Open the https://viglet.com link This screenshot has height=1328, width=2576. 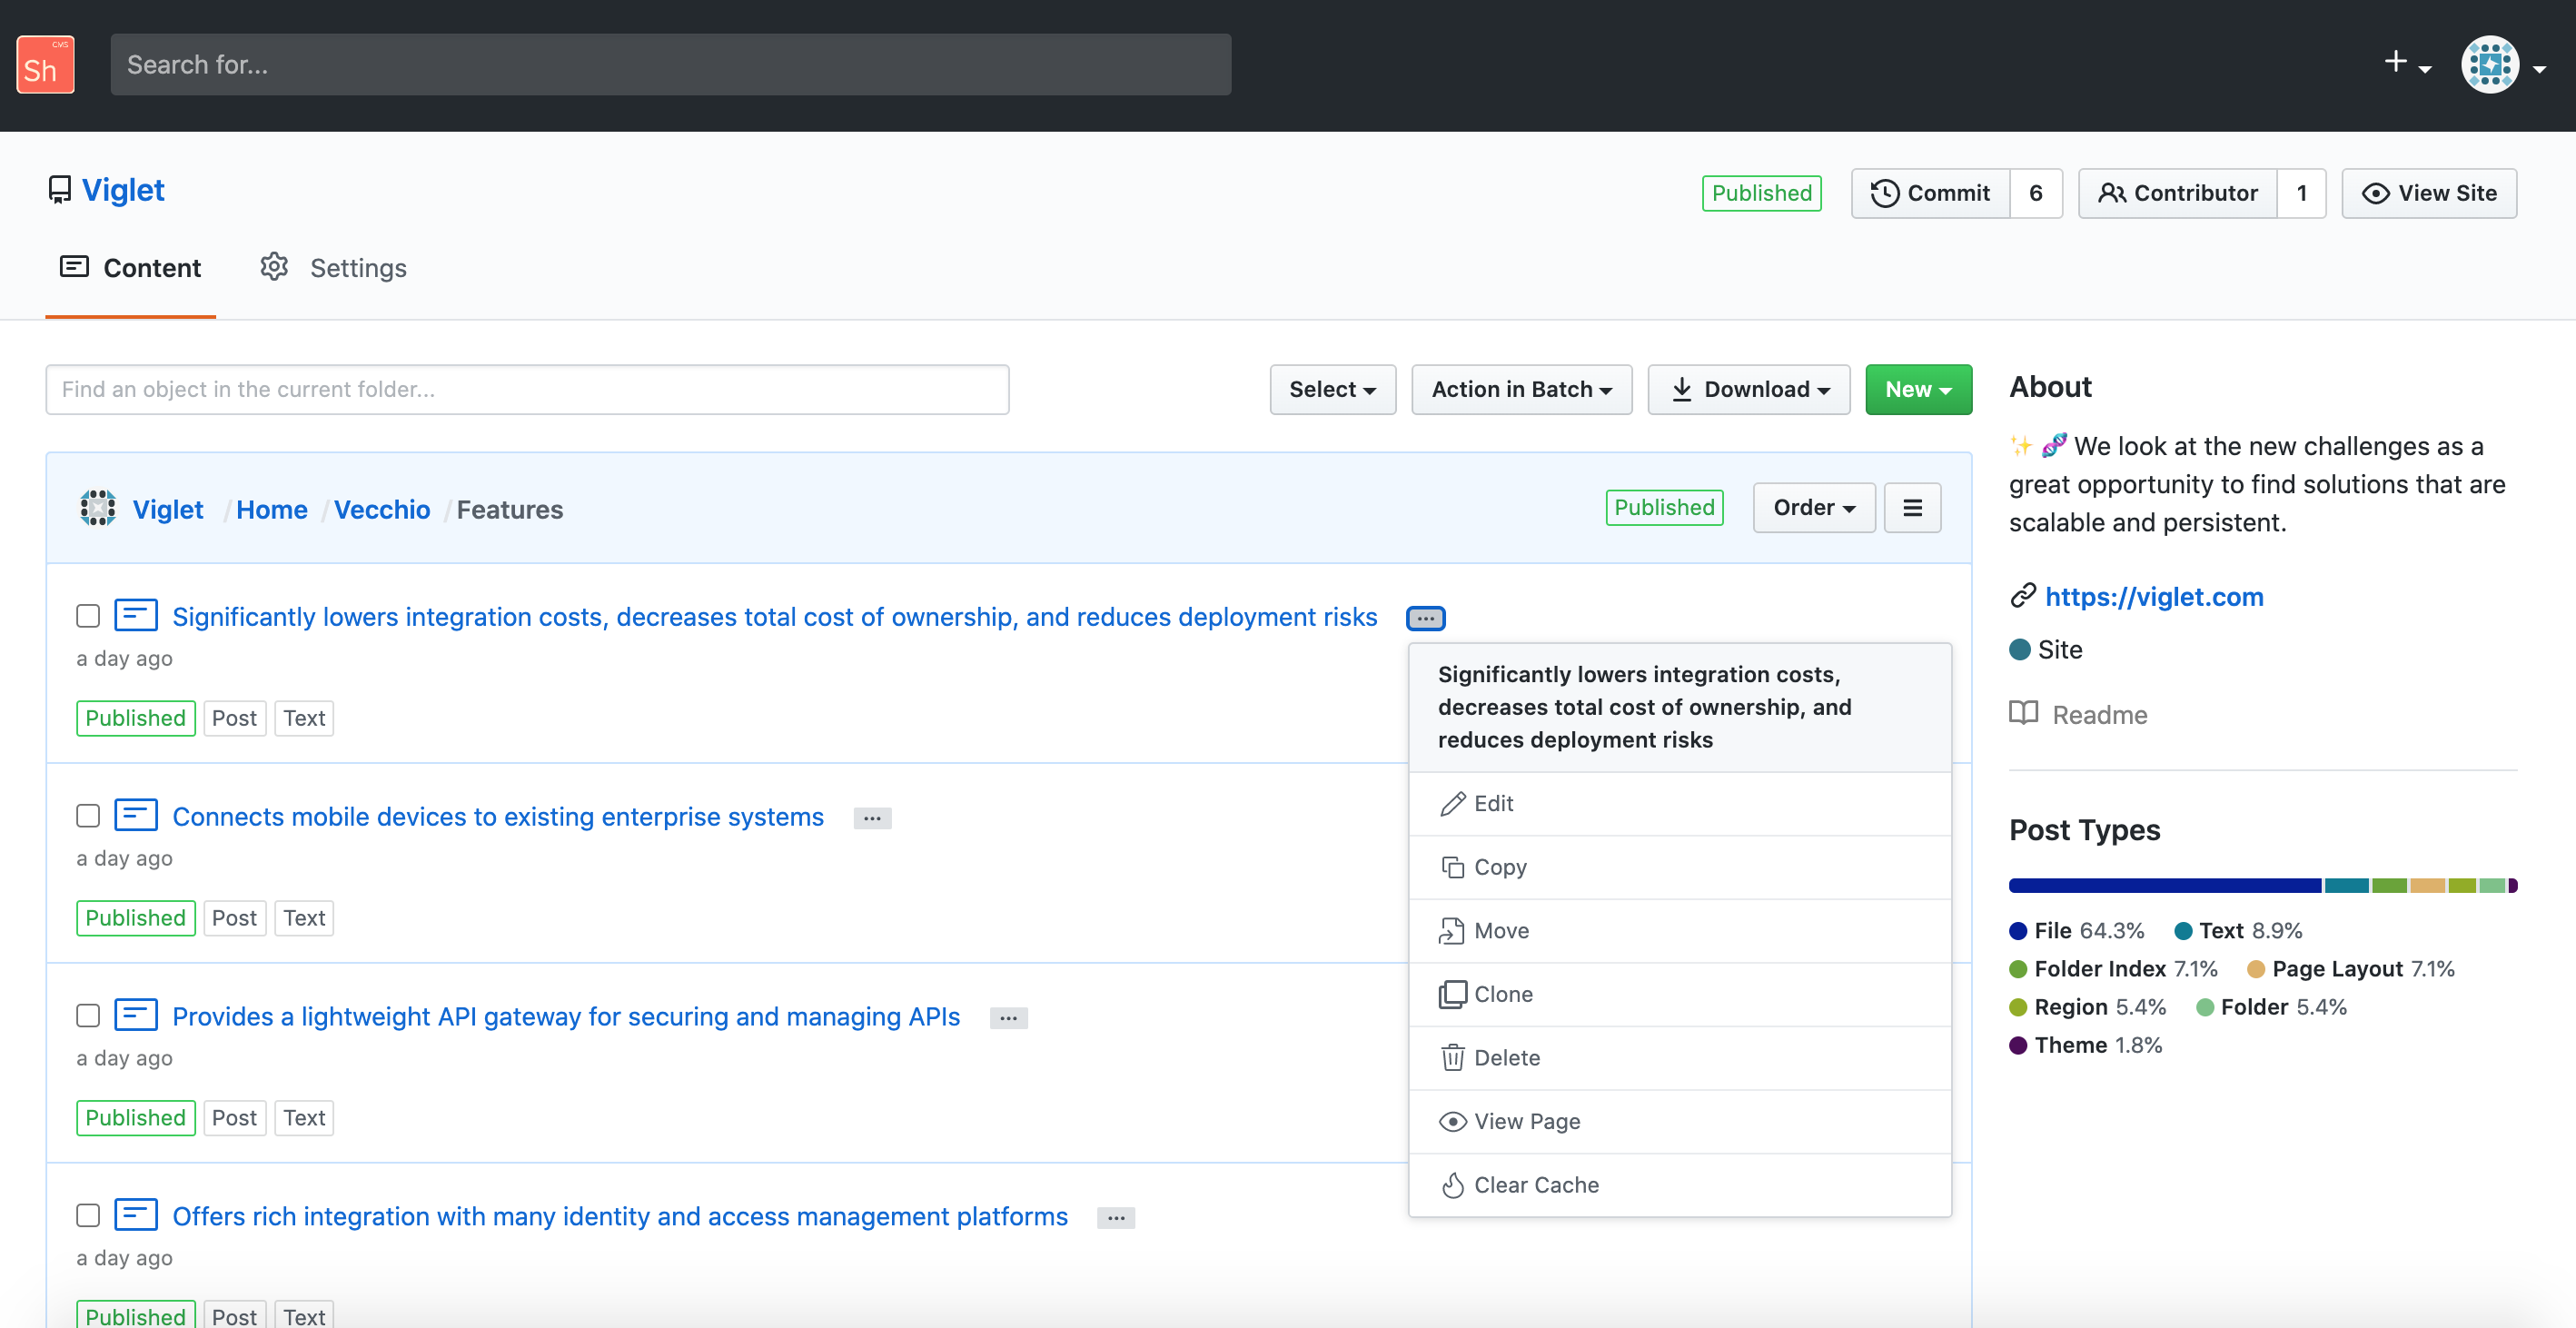pyautogui.click(x=2154, y=597)
